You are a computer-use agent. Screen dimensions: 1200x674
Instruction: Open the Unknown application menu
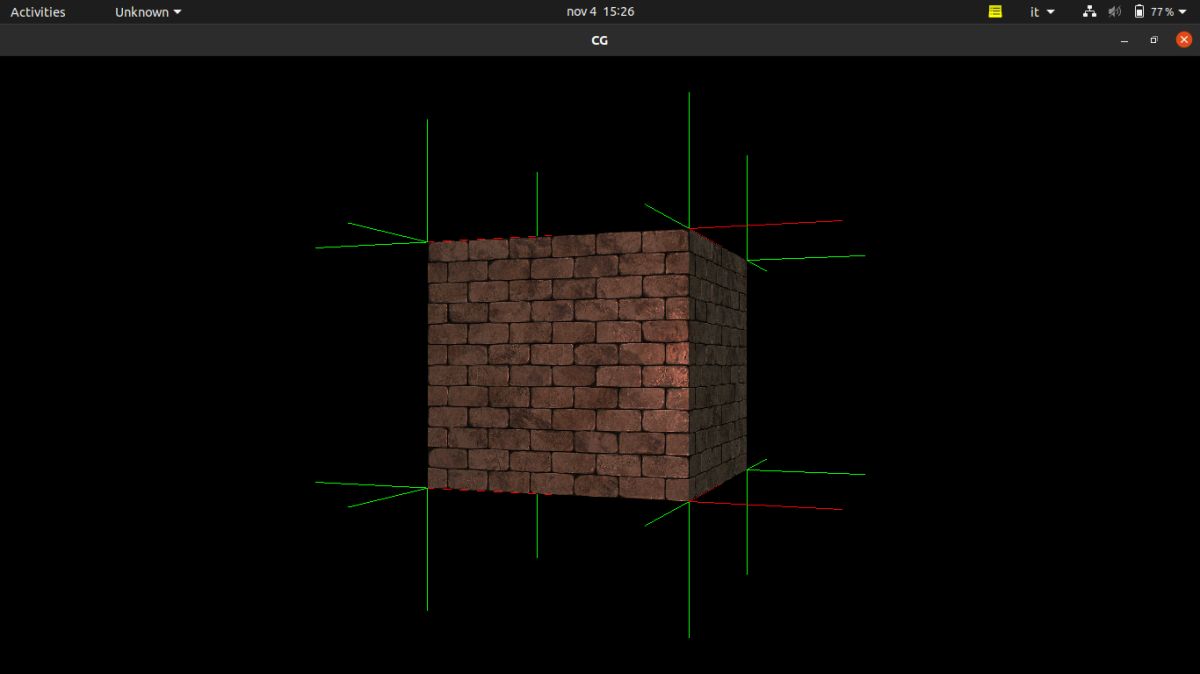[148, 12]
